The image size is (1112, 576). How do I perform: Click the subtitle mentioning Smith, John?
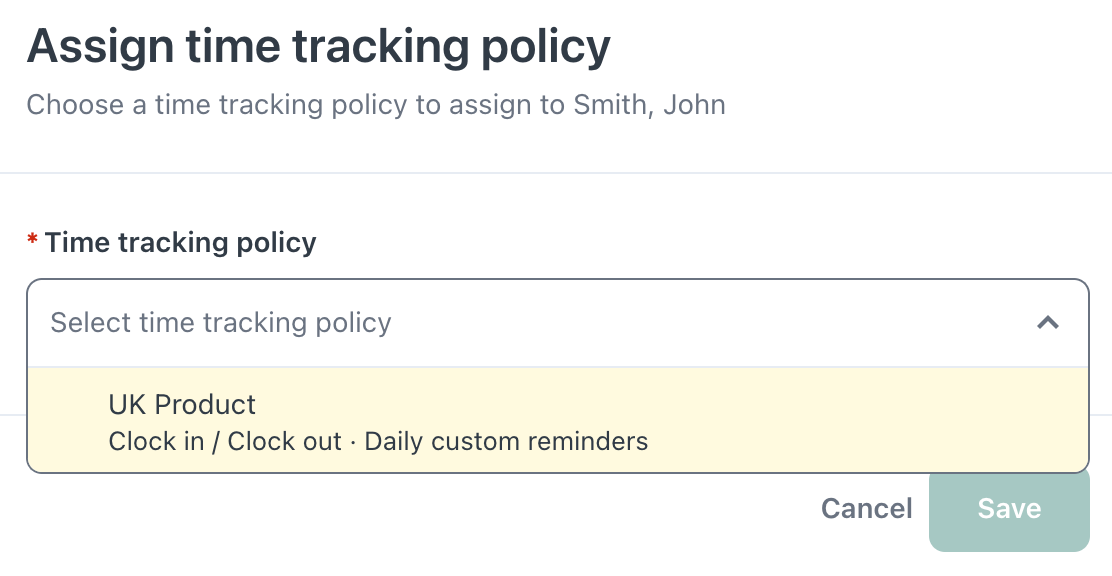376,105
